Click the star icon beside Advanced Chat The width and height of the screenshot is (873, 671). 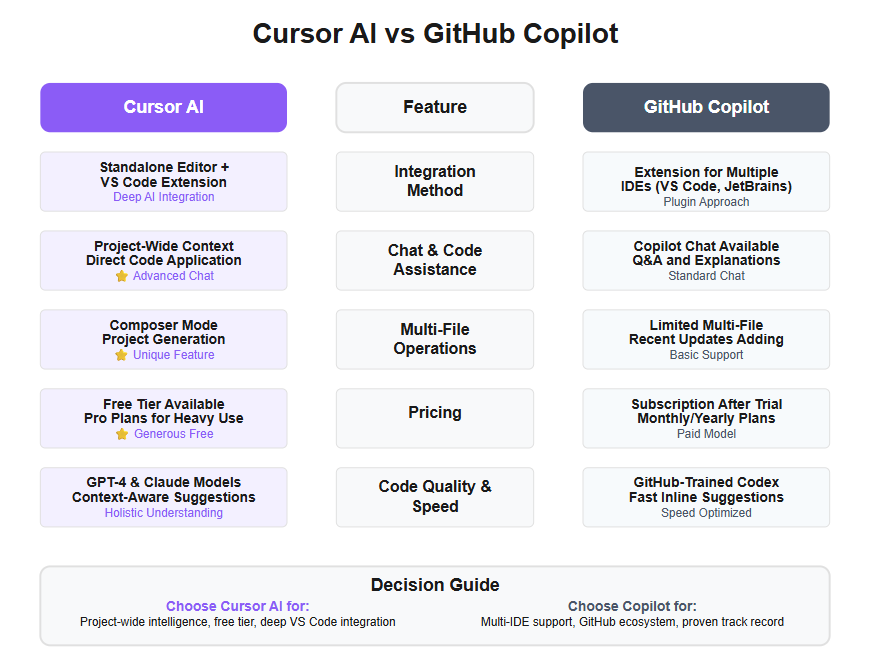point(122,276)
